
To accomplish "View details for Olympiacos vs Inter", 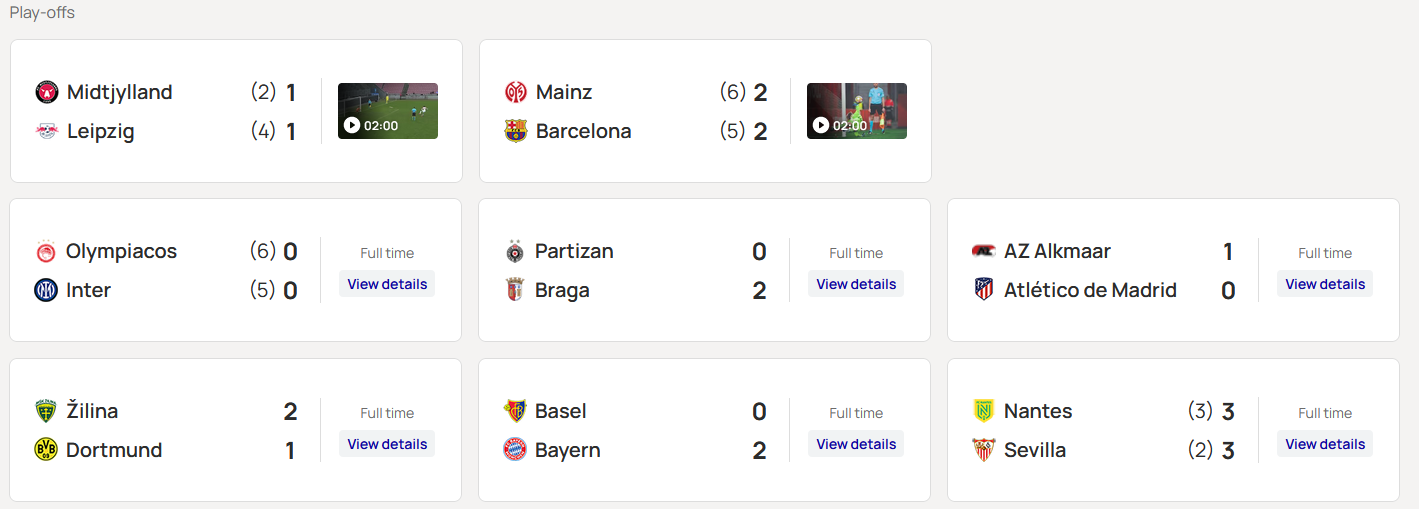I will 387,284.
